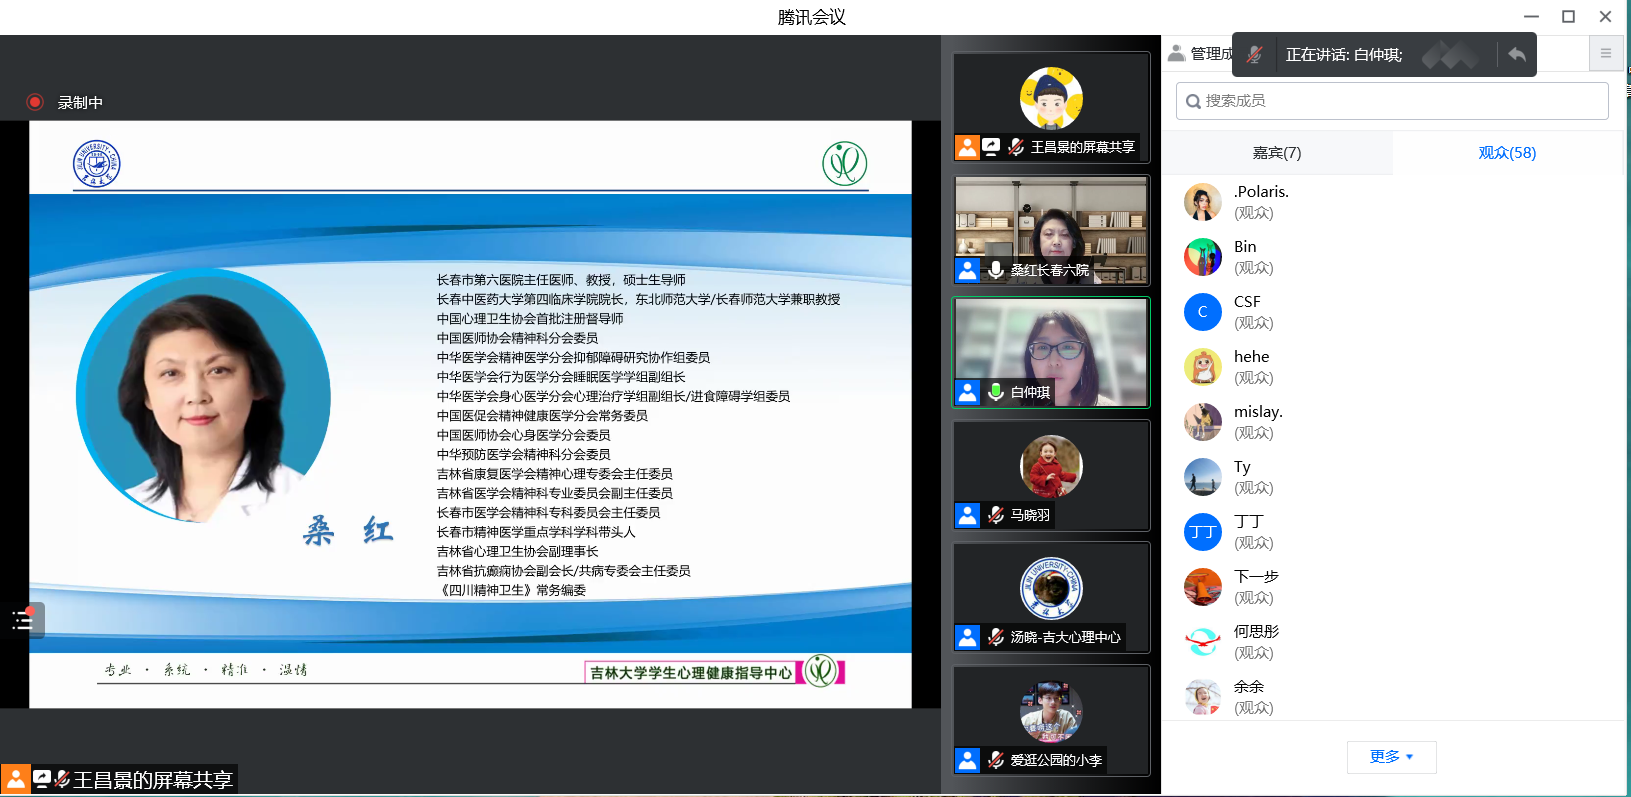Click the screen share icon on 王昌景's tile

[991, 147]
